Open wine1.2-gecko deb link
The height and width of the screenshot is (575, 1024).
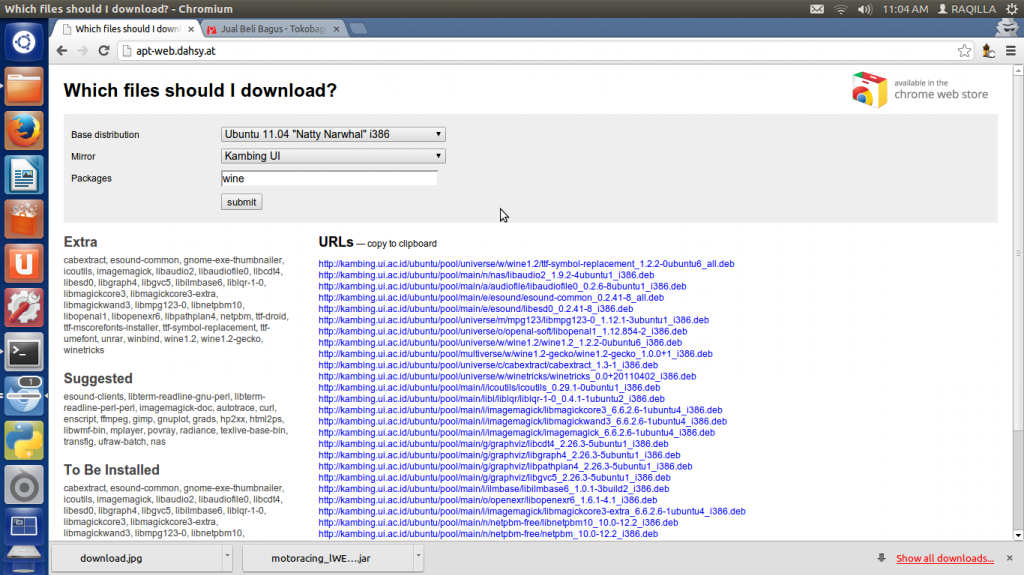click(x=515, y=354)
